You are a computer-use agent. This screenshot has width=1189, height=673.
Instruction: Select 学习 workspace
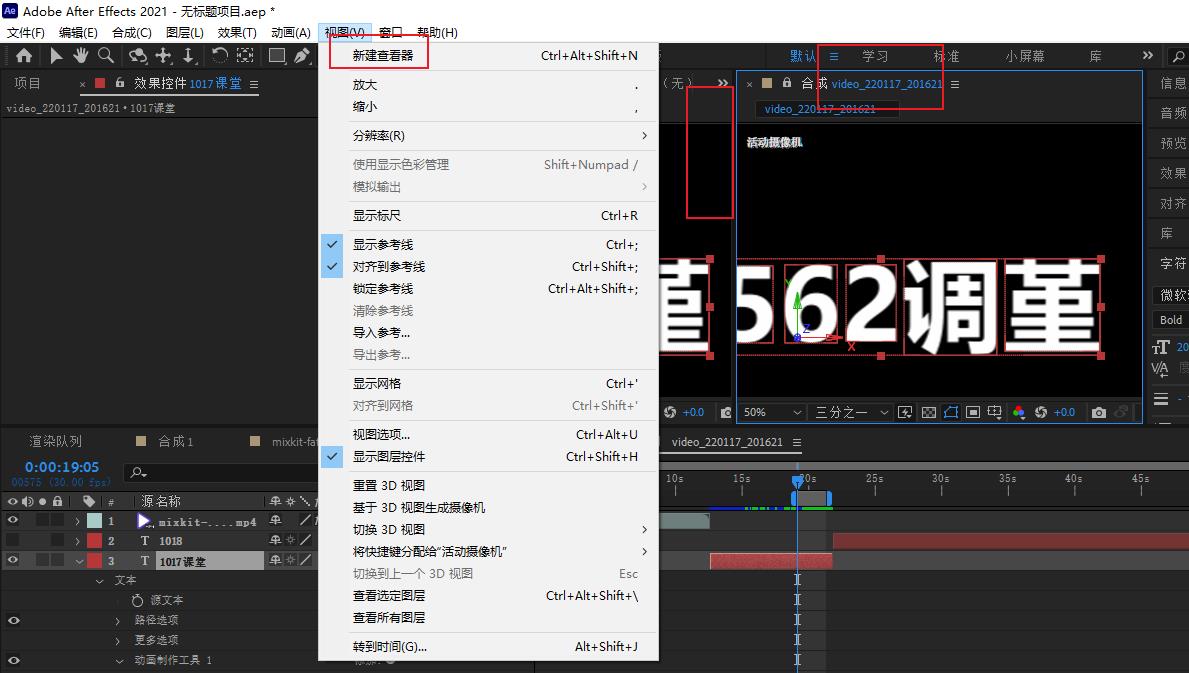(x=875, y=56)
